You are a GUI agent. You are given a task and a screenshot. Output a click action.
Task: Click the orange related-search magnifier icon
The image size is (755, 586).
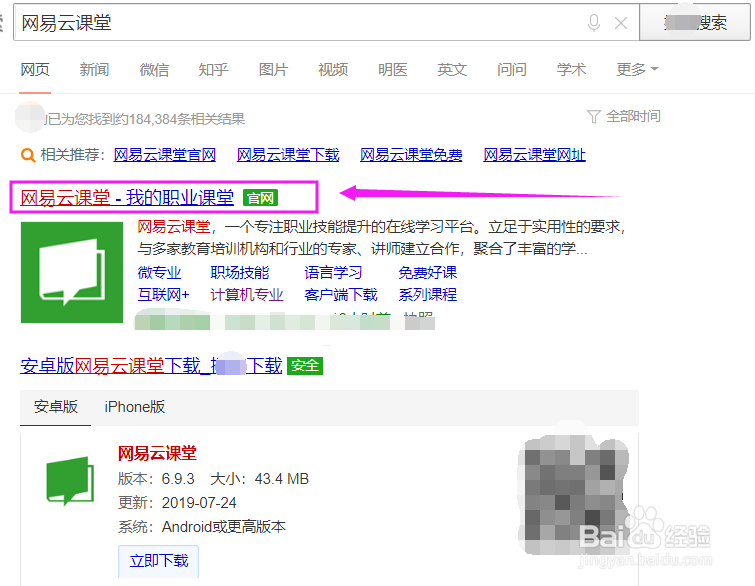click(28, 155)
